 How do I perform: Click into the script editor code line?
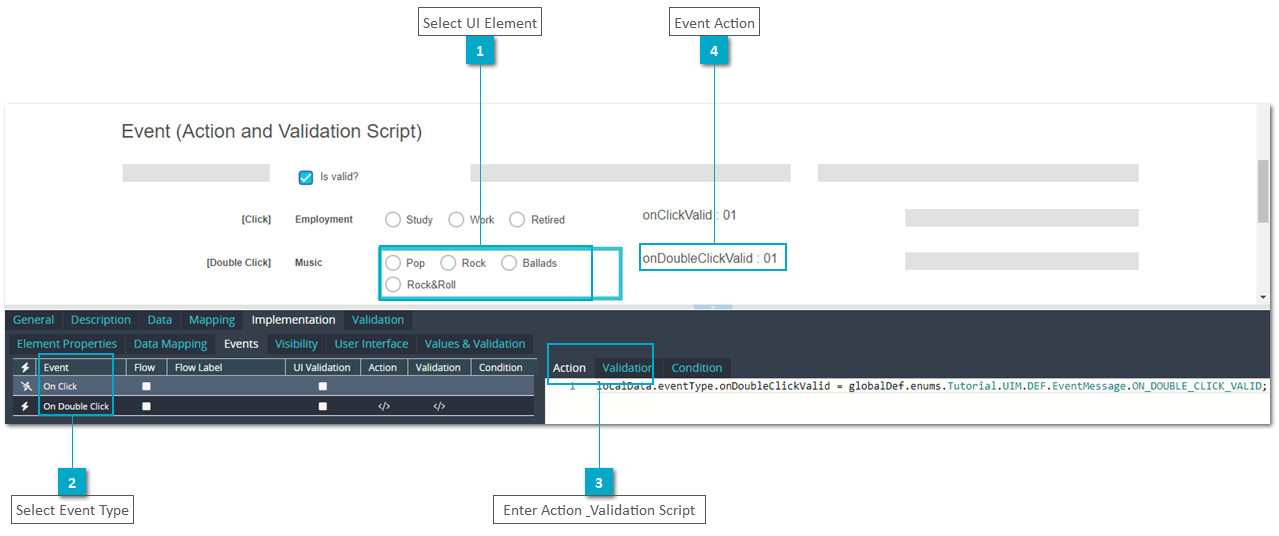point(932,386)
